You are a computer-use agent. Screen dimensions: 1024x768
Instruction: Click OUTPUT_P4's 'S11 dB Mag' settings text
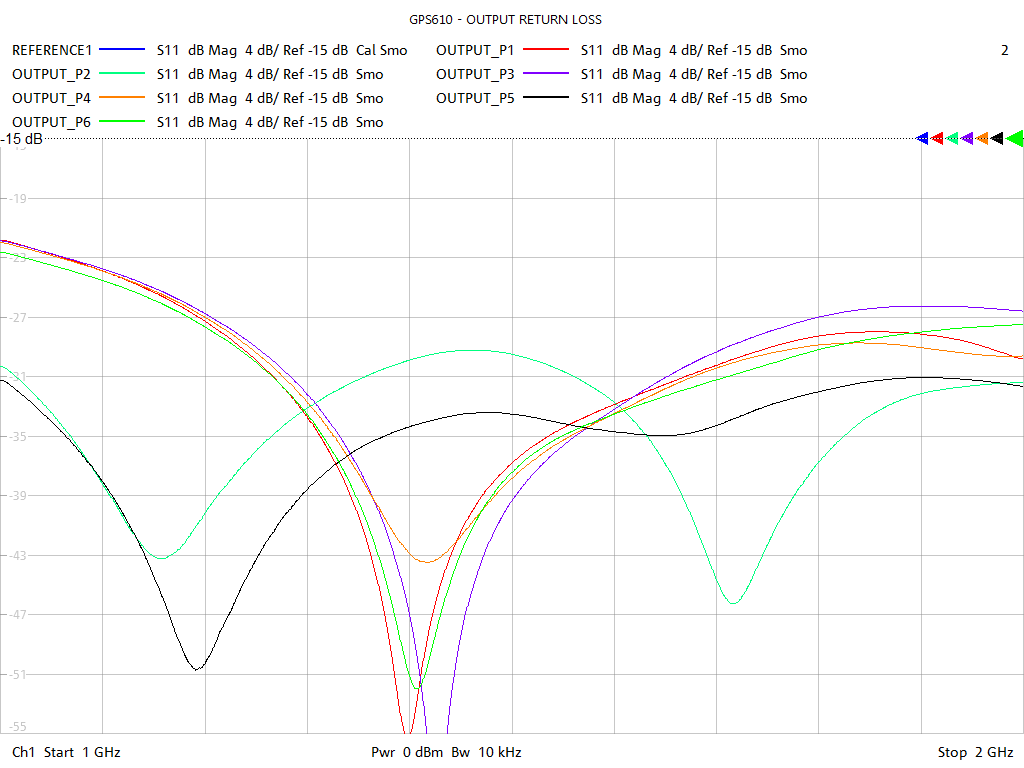pos(197,98)
